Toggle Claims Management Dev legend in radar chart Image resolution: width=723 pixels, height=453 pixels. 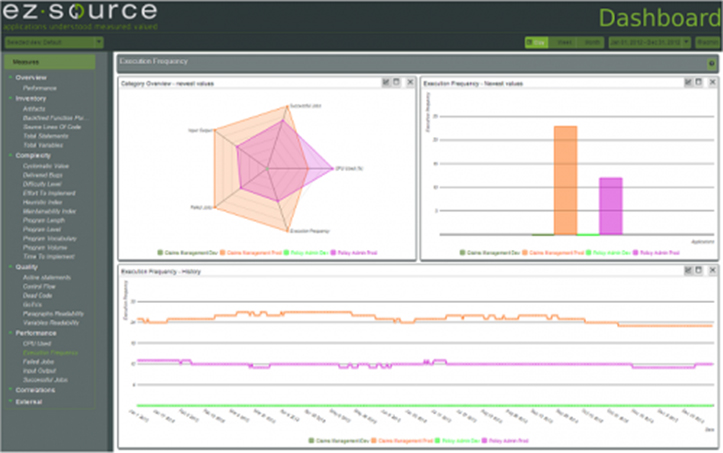(187, 253)
